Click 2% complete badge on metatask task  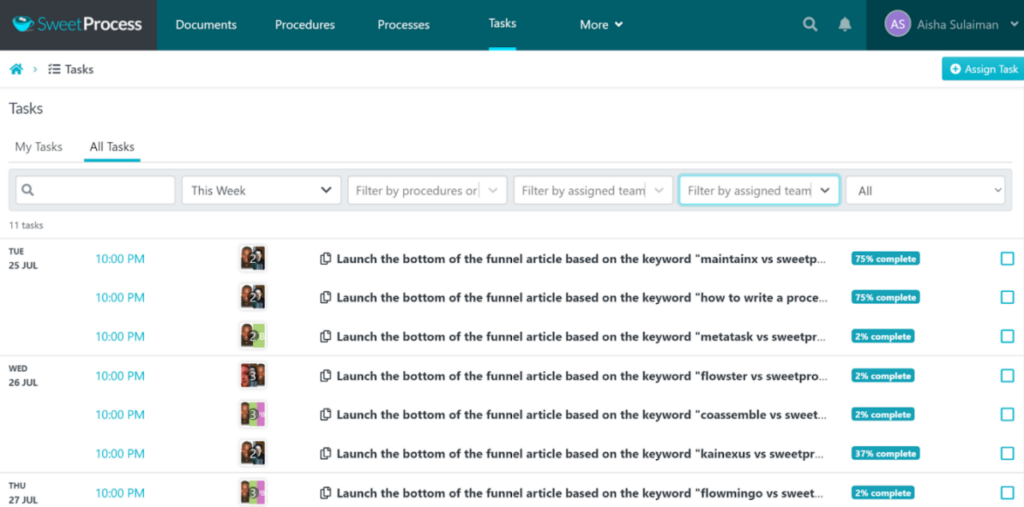click(882, 336)
